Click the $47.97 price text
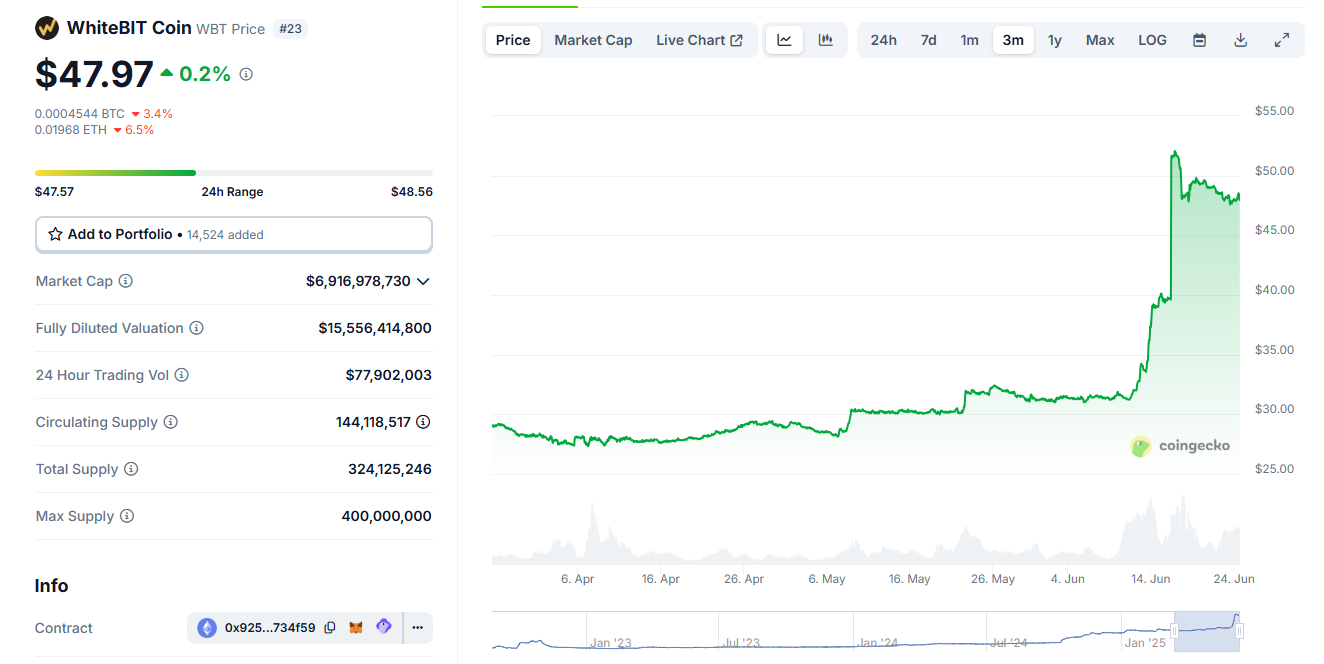Screen dimensions: 1324x664 click(x=94, y=74)
